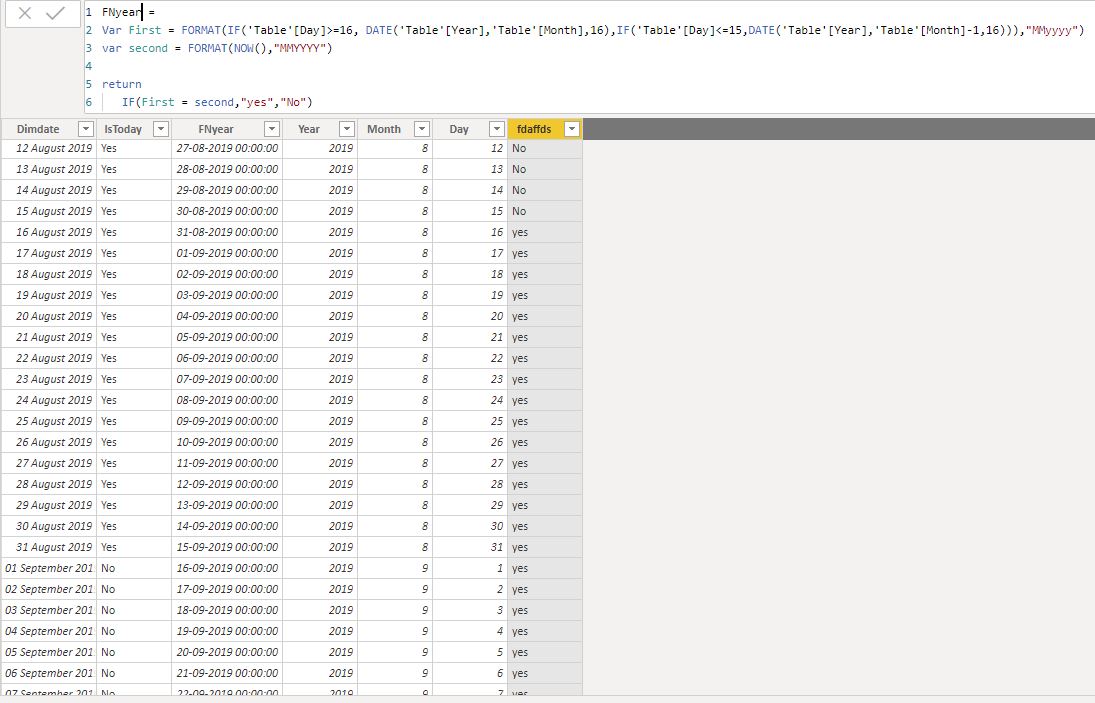1095x703 pixels.
Task: Click inside the DAX formula editor line 2
Action: [x=593, y=30]
